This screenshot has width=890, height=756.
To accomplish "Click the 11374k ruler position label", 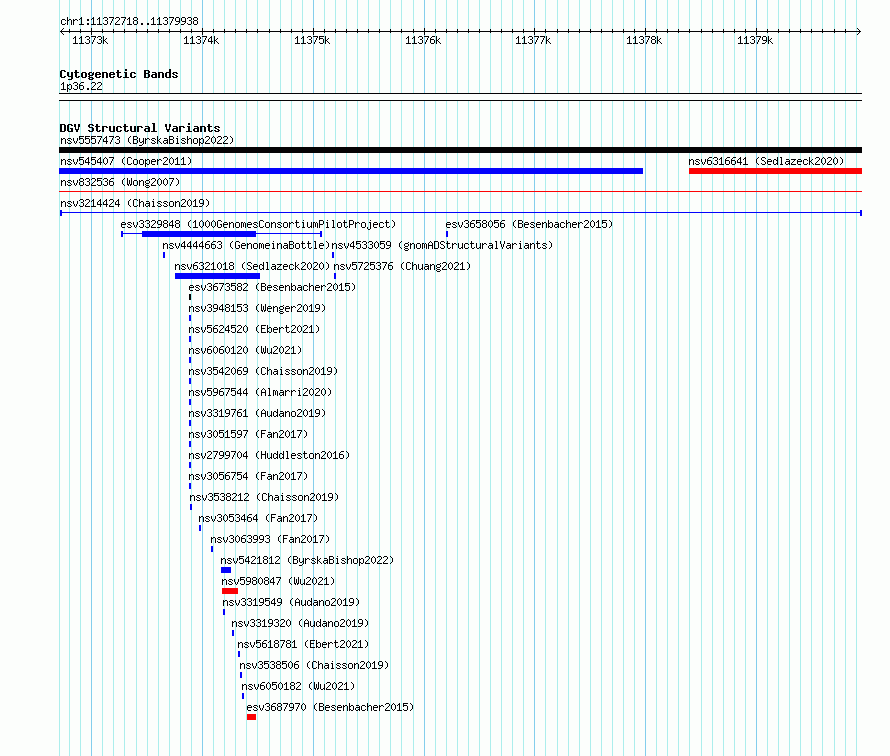I will pos(201,40).
